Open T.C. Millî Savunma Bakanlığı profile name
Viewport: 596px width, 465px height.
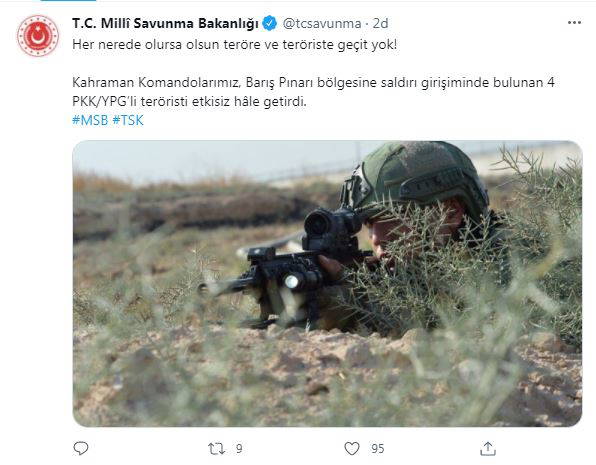pyautogui.click(x=165, y=23)
